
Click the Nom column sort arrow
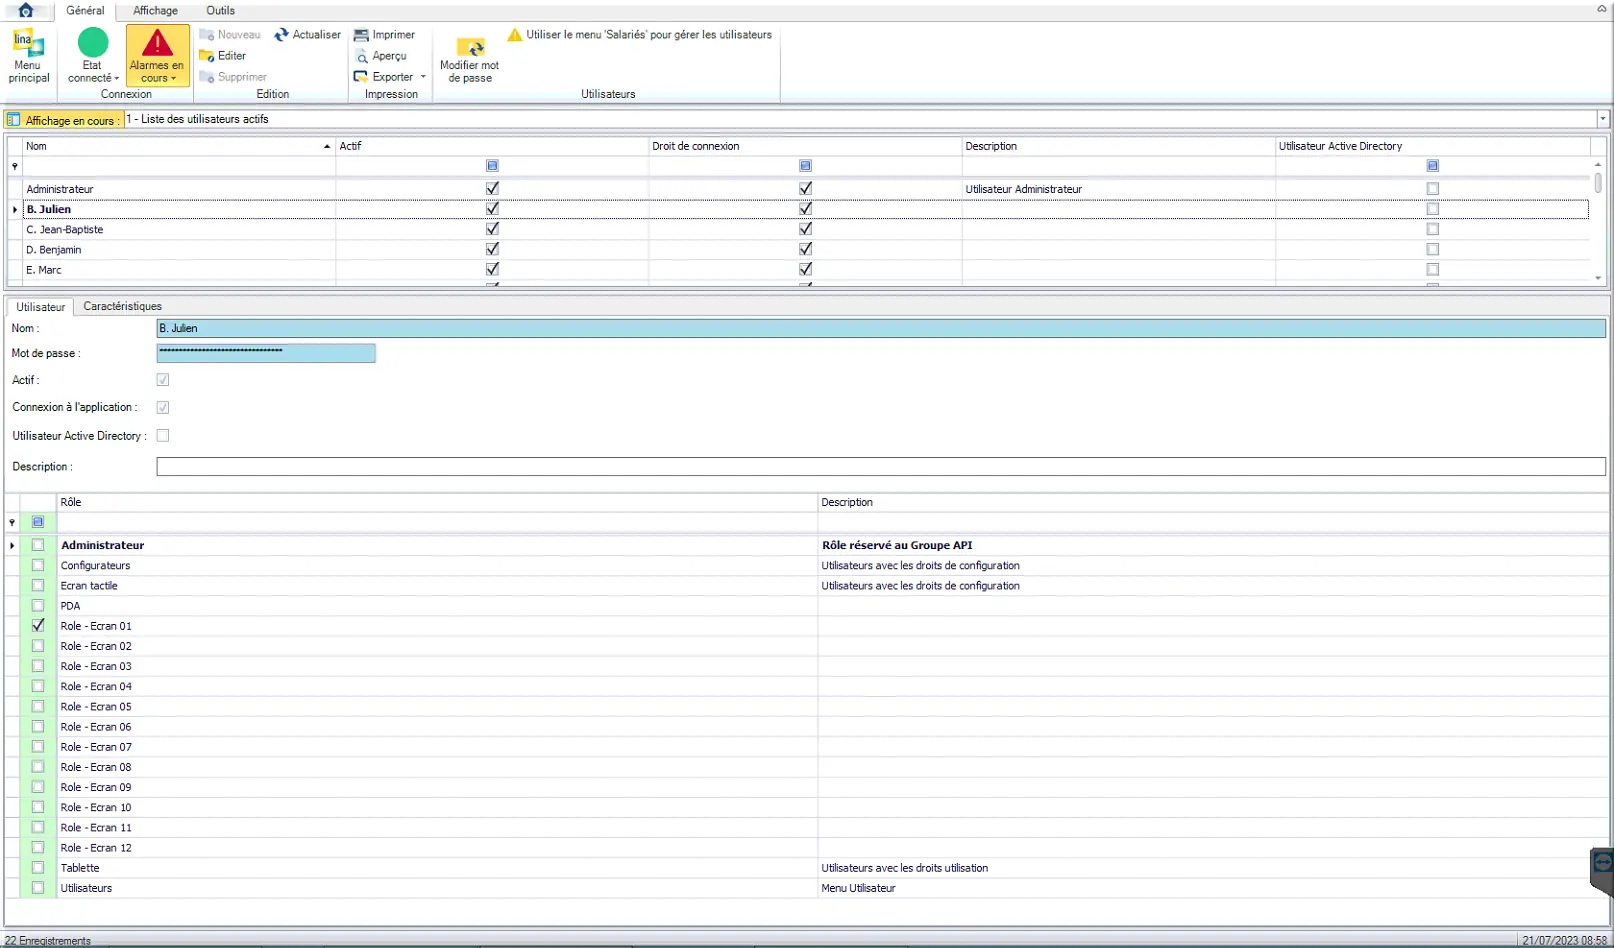[x=327, y=147]
